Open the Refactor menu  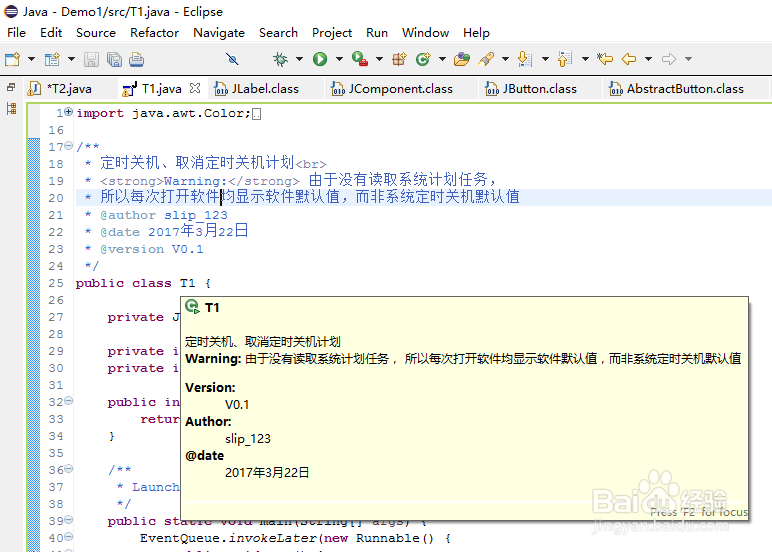154,32
